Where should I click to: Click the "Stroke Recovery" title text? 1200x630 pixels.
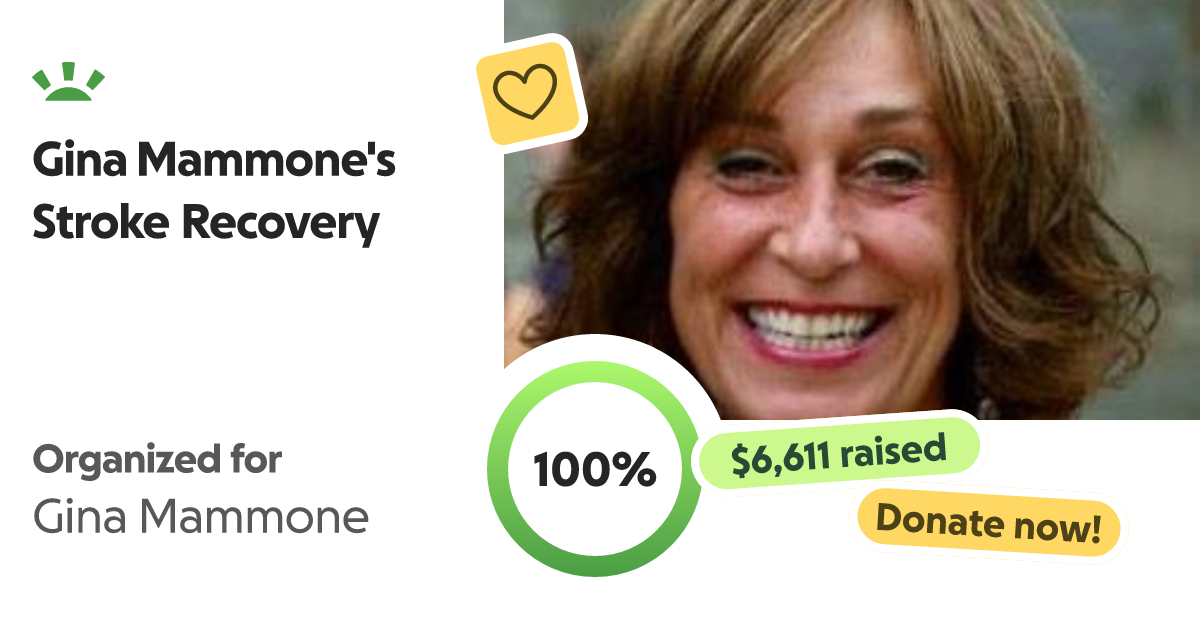click(x=206, y=223)
